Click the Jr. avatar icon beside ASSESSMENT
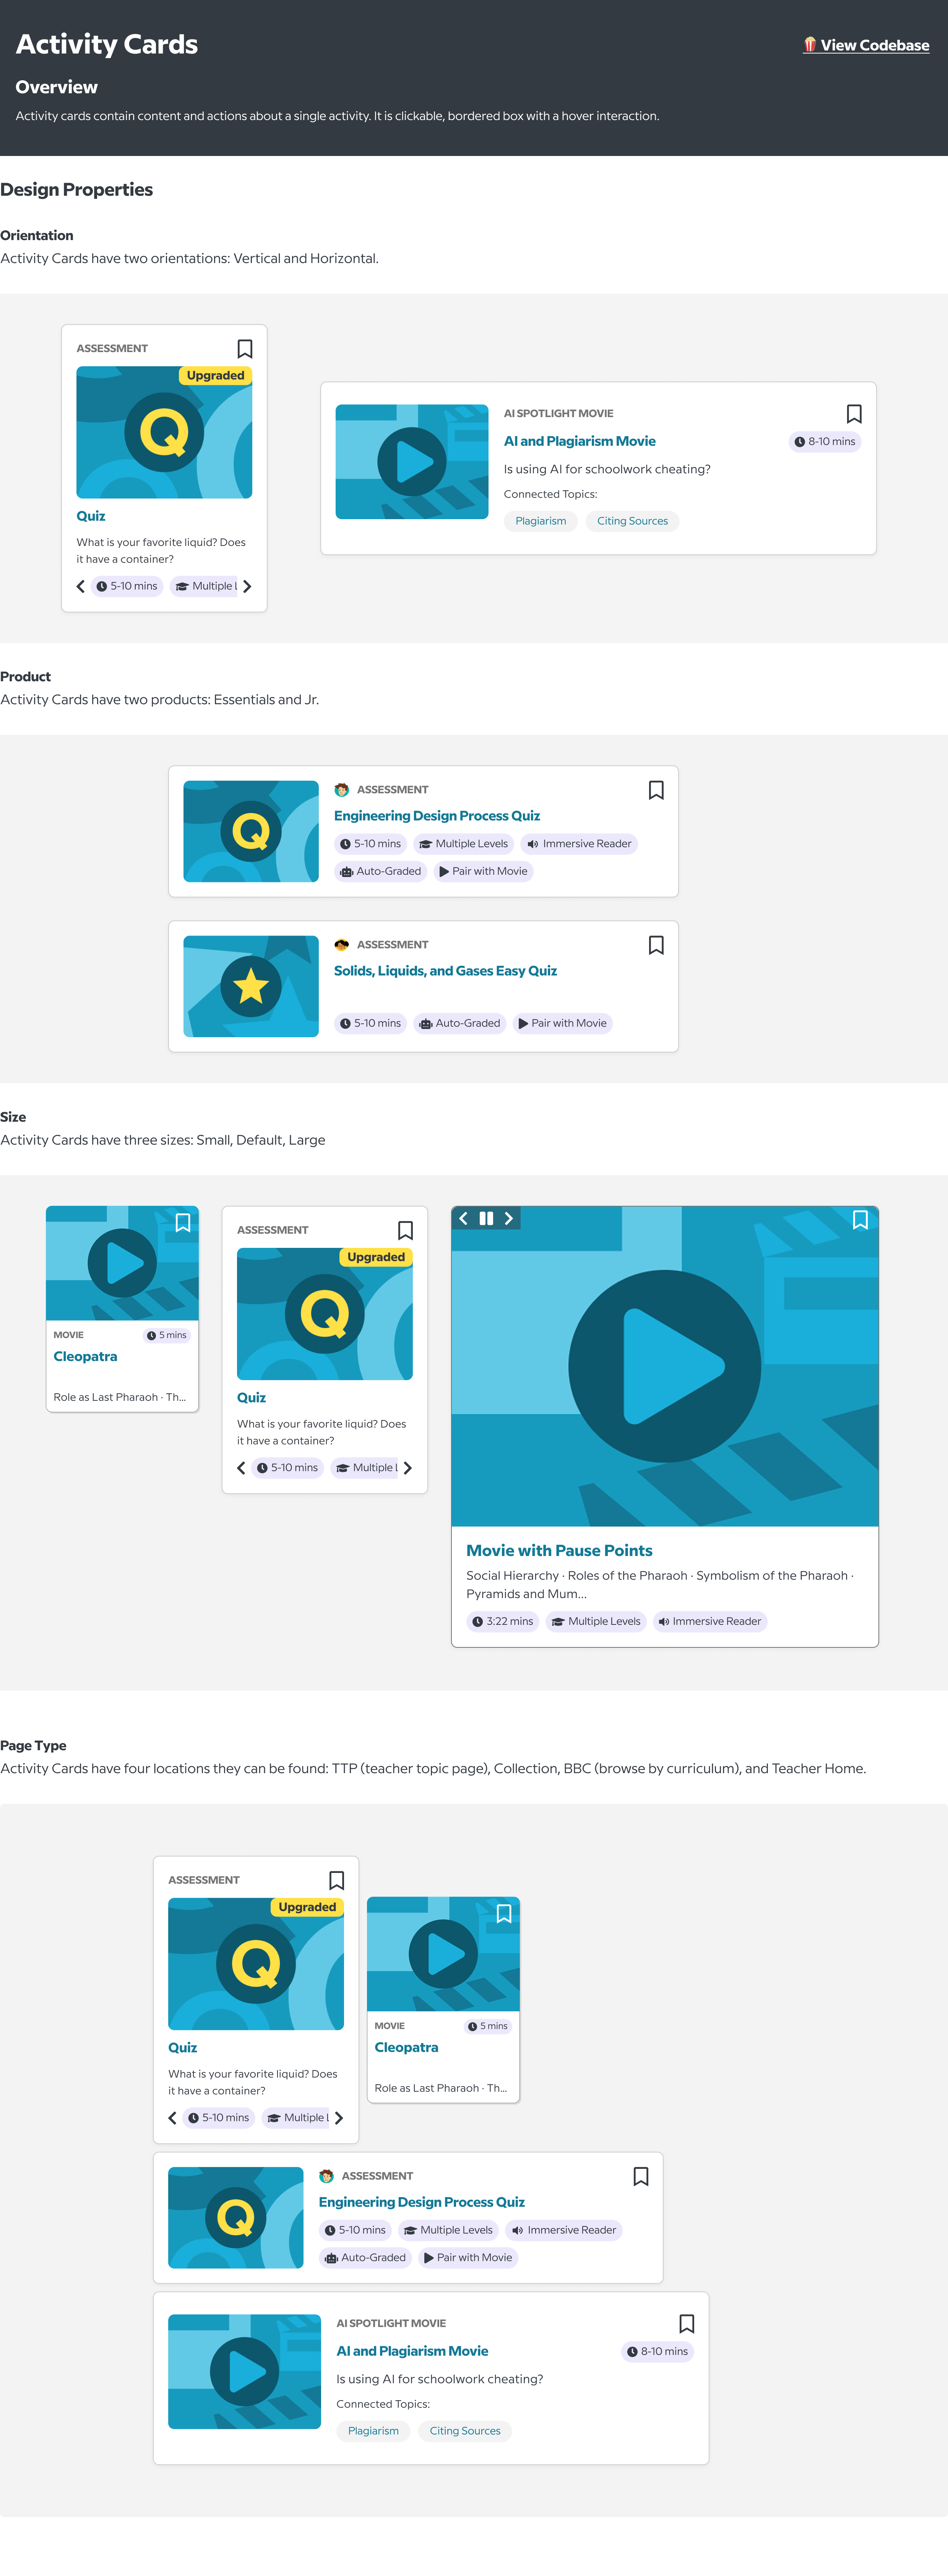Screen dimensions: 948x2576 coord(342,945)
